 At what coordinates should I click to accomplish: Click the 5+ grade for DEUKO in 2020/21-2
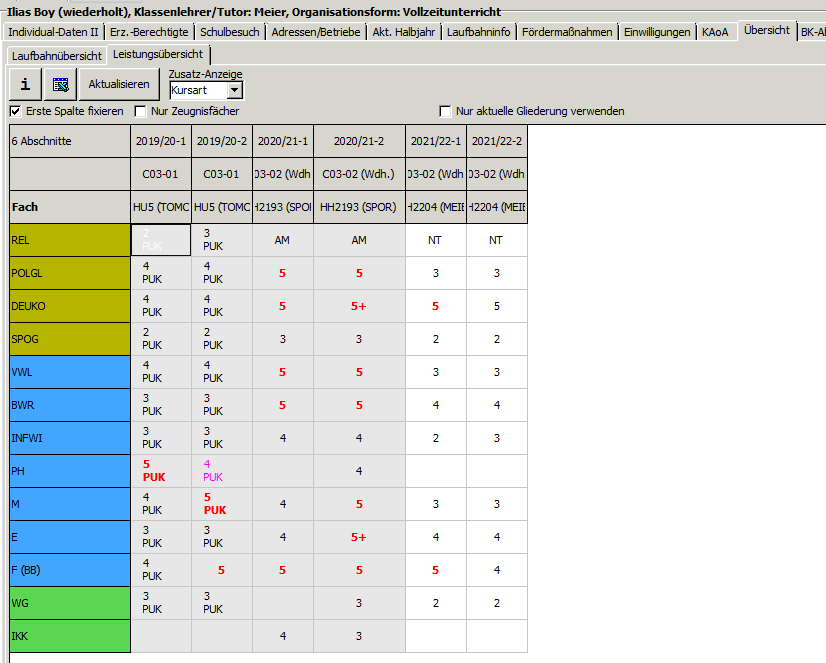tap(359, 306)
